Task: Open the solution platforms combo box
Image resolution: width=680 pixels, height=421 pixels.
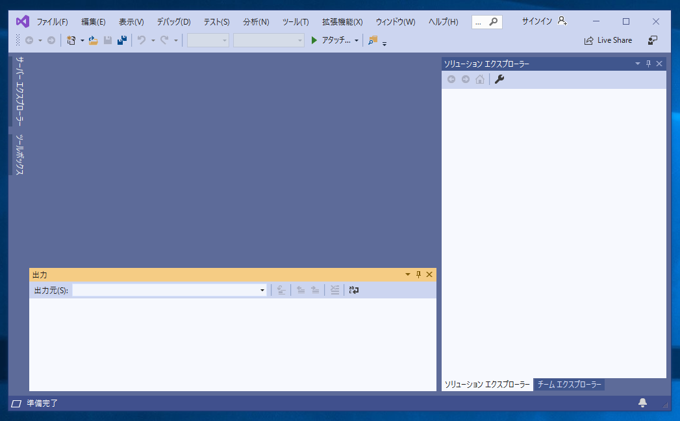Action: pyautogui.click(x=269, y=40)
